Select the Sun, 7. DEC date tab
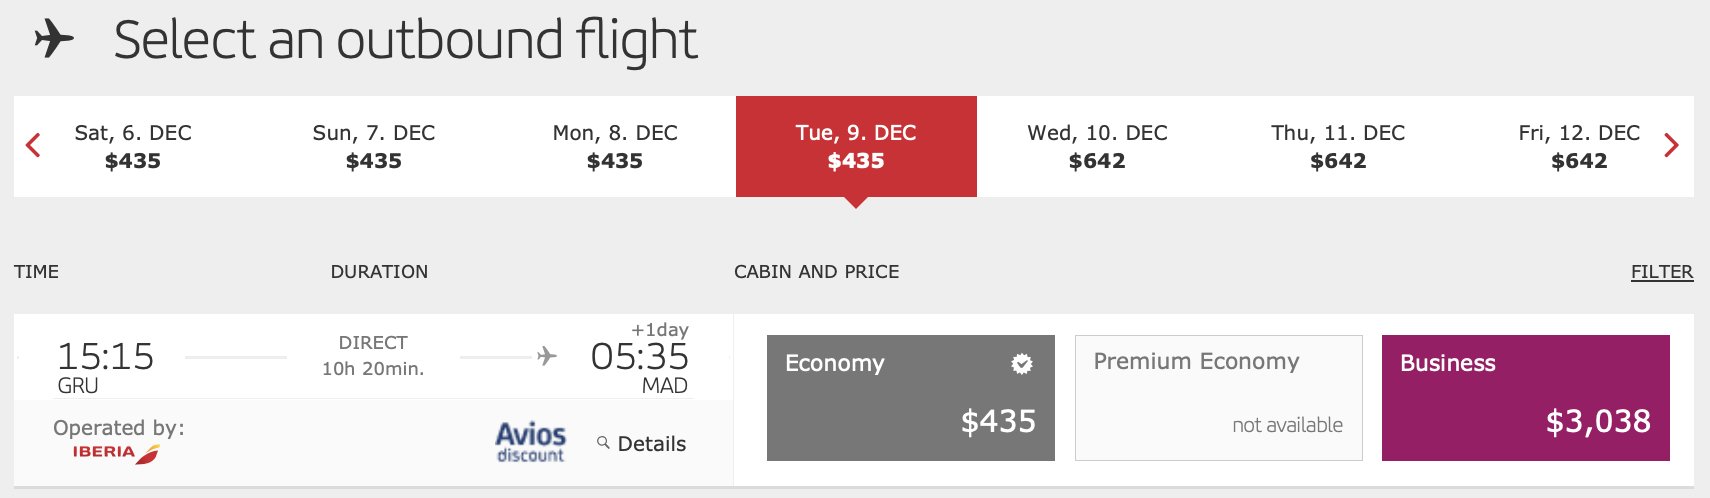This screenshot has height=498, width=1710. tap(374, 146)
